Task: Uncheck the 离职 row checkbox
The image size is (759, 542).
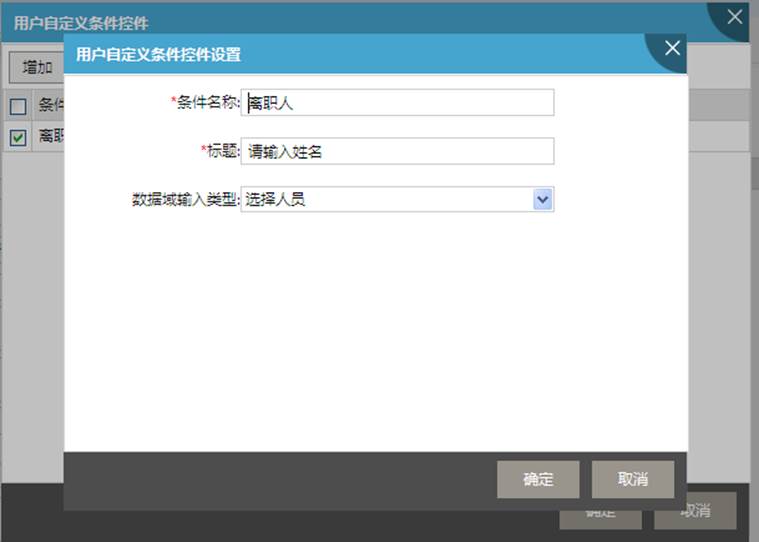Action: click(18, 138)
